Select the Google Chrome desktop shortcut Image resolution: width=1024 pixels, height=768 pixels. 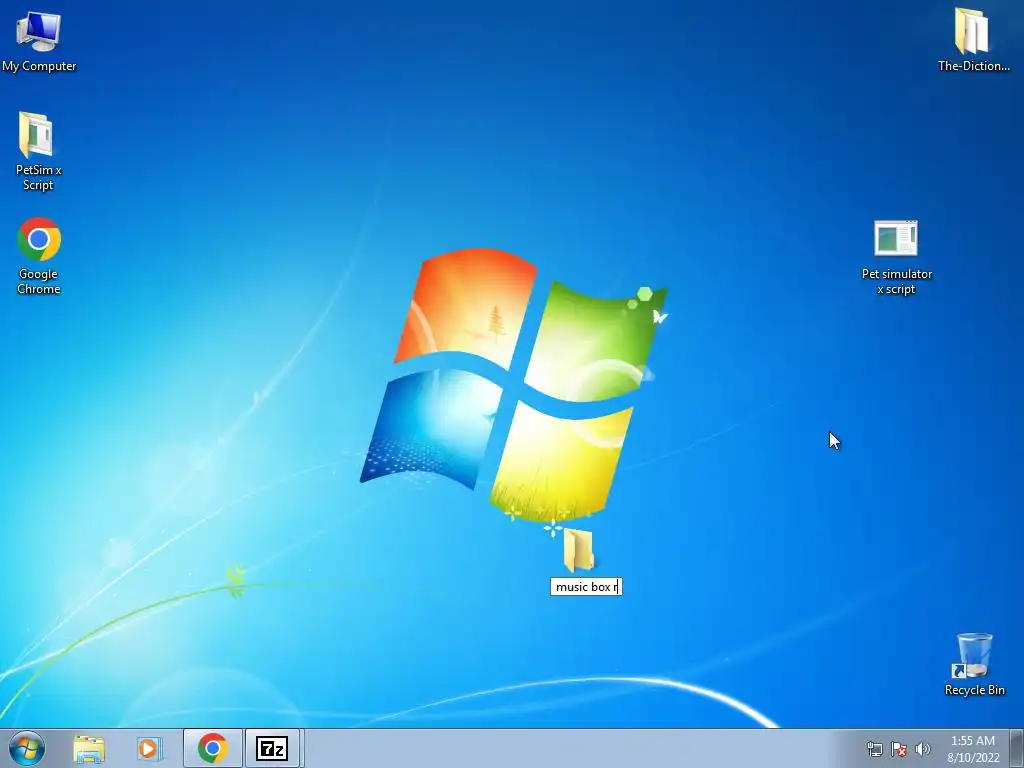pyautogui.click(x=39, y=239)
